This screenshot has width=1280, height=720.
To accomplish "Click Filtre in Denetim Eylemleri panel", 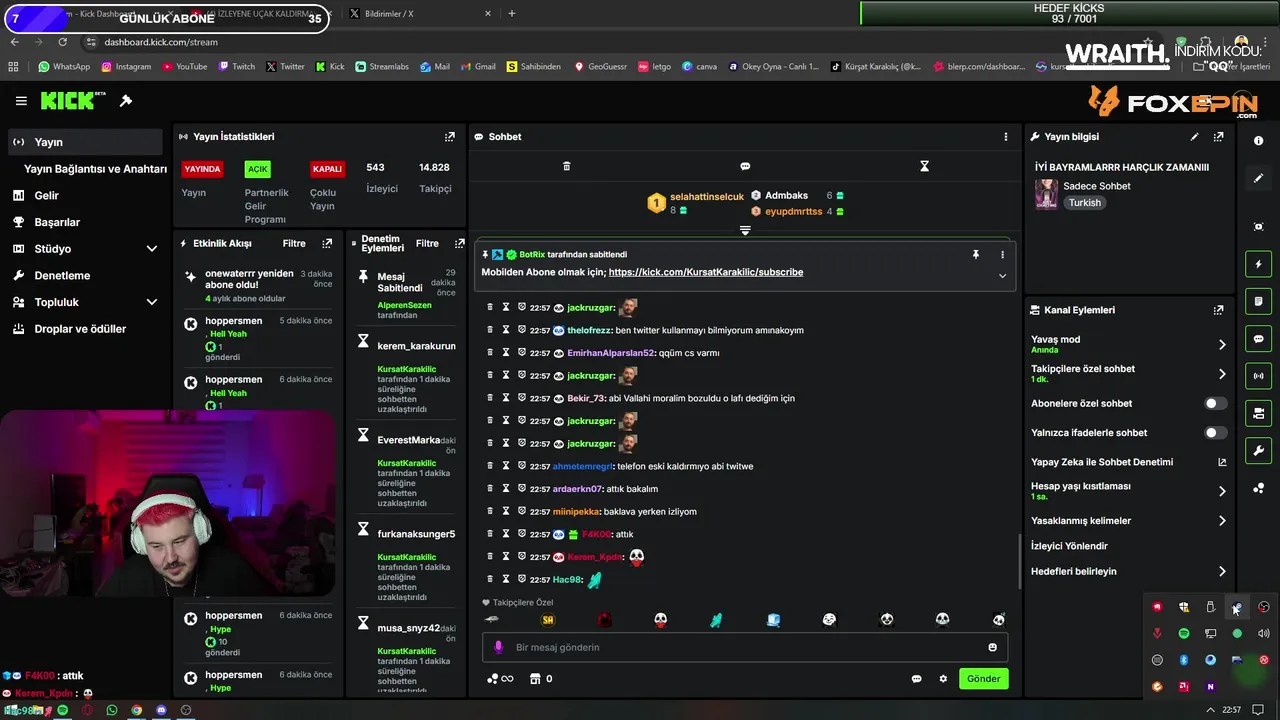I will click(427, 243).
